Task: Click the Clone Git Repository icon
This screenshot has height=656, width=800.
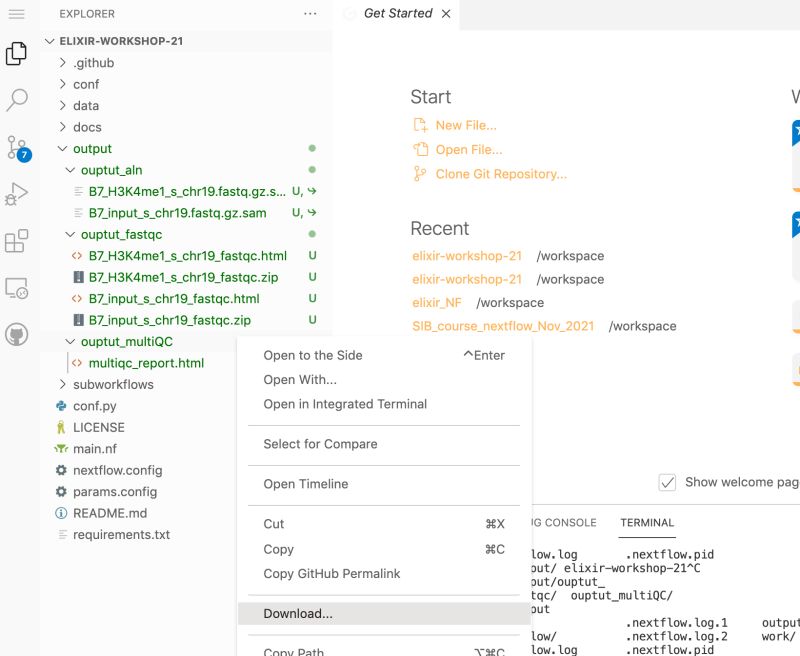Action: (x=420, y=174)
